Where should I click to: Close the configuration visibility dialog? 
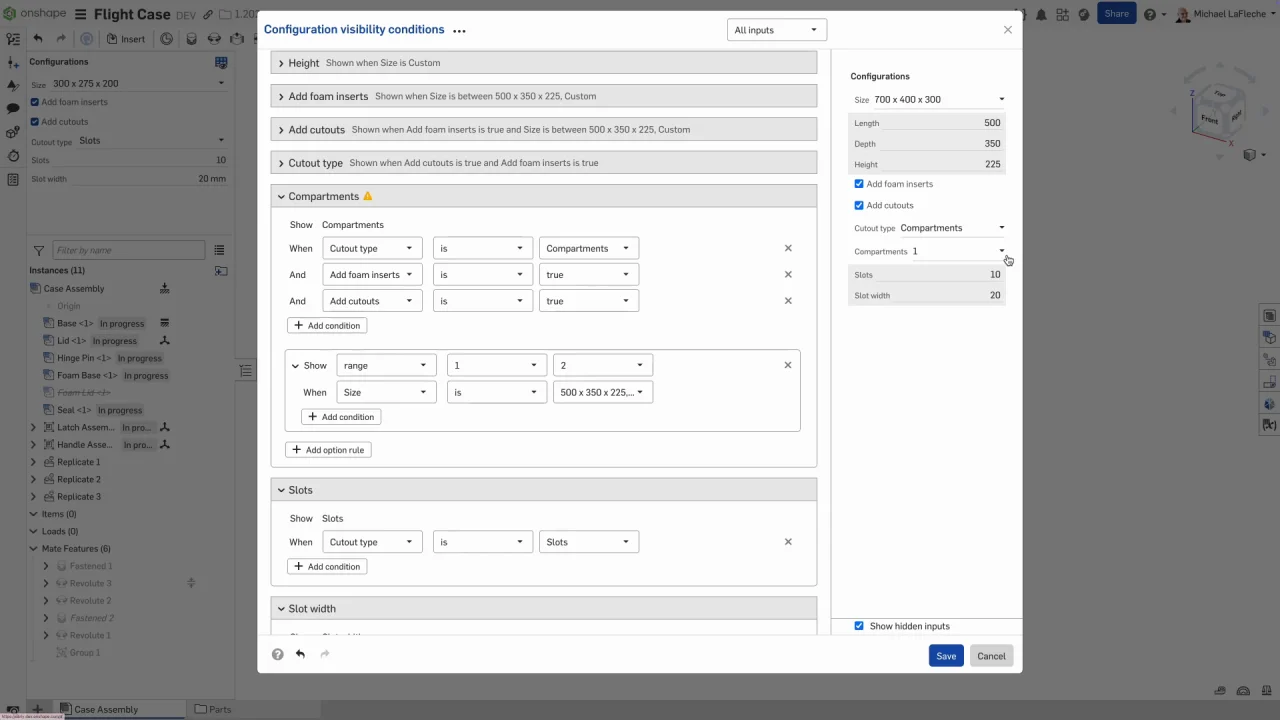(1007, 30)
